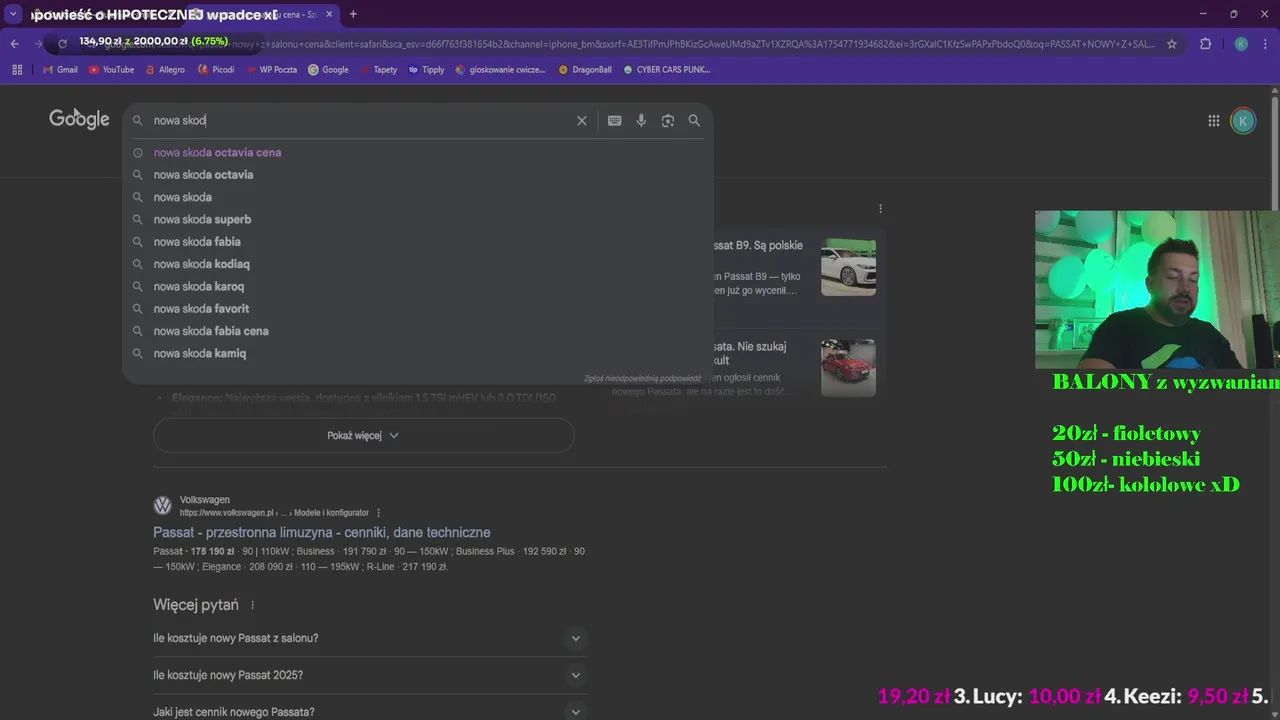Open the on-screen keyboard input tool
The width and height of the screenshot is (1280, 720).
pyautogui.click(x=614, y=120)
